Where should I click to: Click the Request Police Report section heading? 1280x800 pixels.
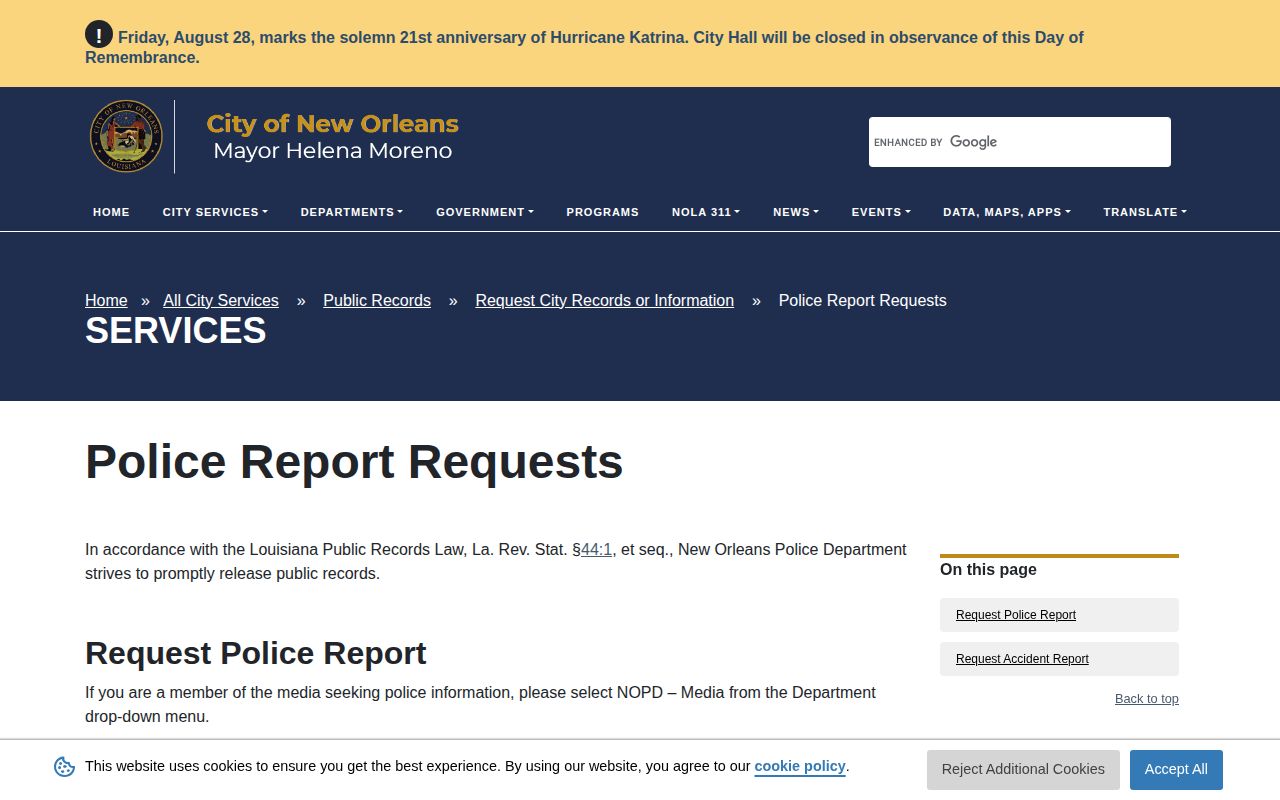pyautogui.click(x=256, y=653)
